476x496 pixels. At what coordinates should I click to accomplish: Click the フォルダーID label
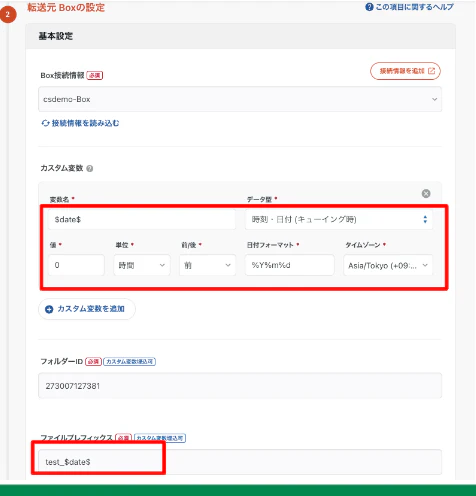(x=62, y=361)
